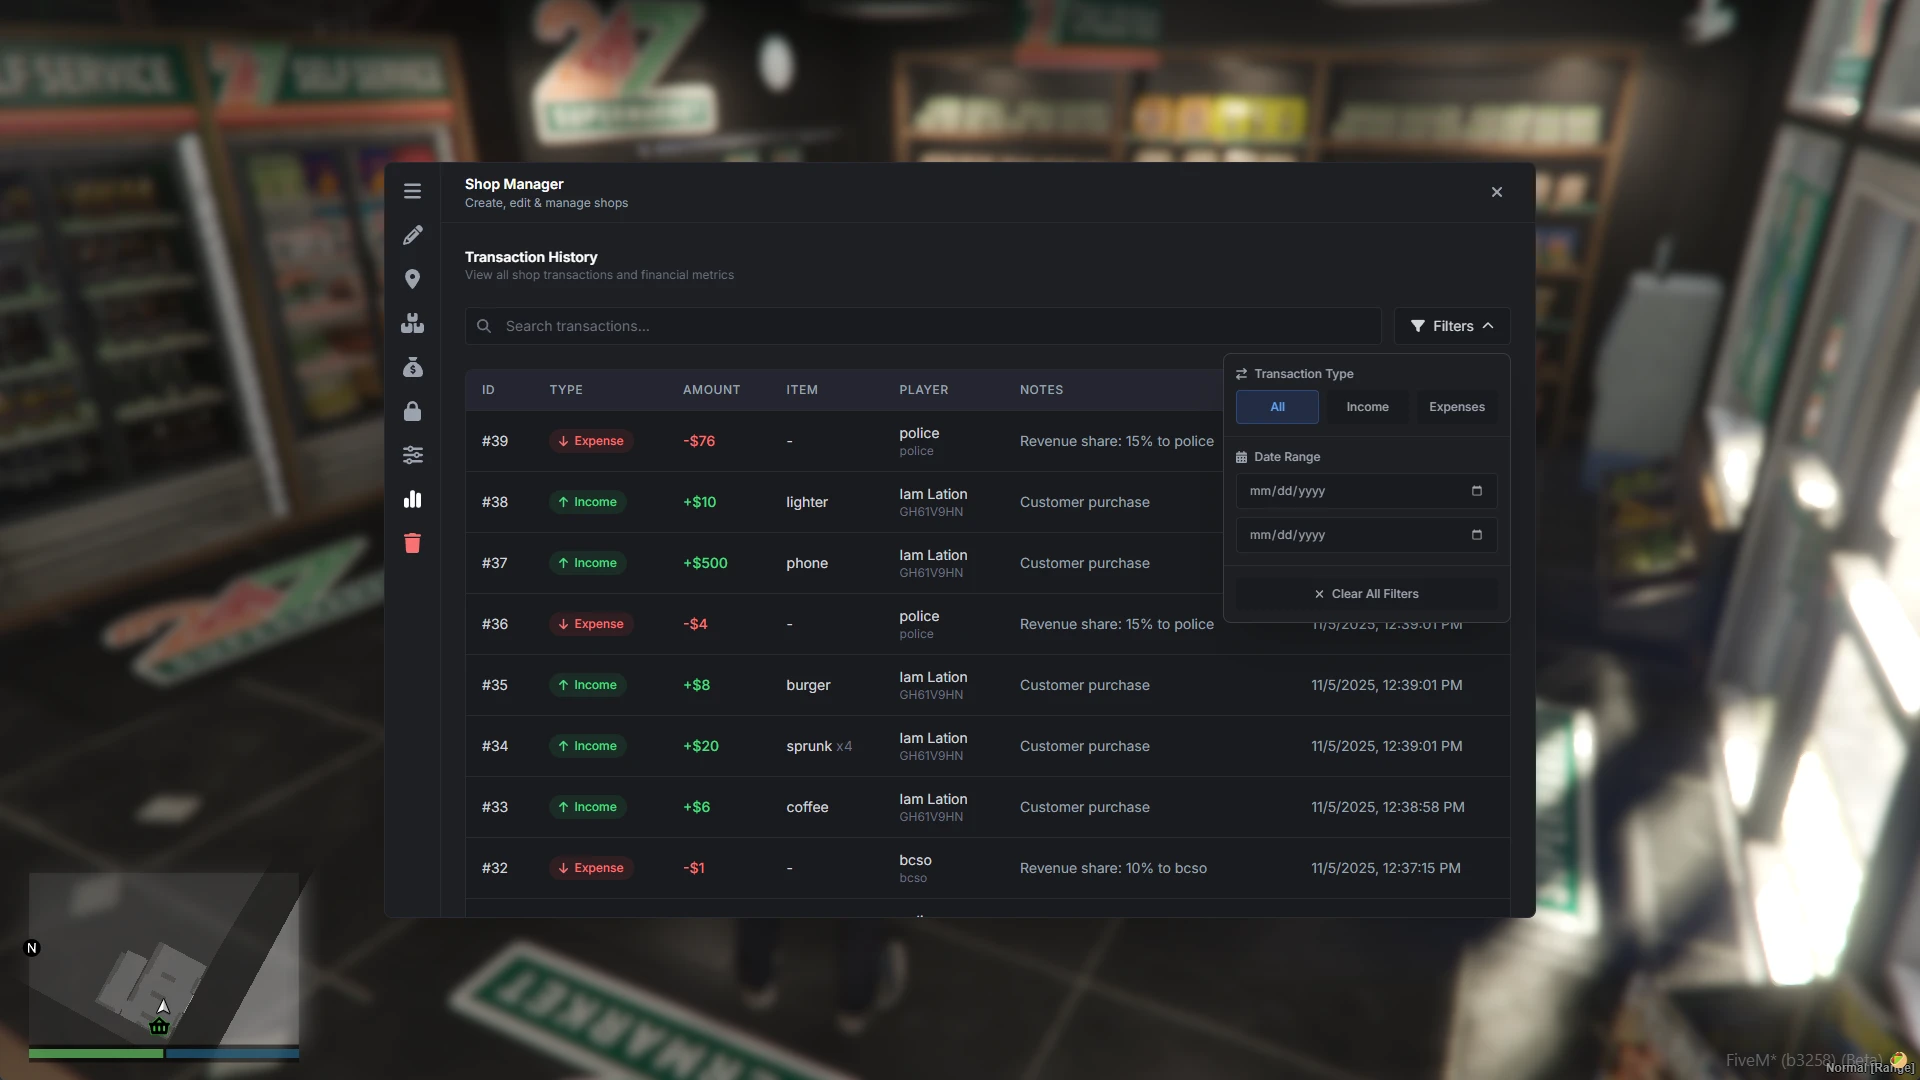Open calendar picker for end date
The width and height of the screenshot is (1920, 1080).
tap(1476, 535)
